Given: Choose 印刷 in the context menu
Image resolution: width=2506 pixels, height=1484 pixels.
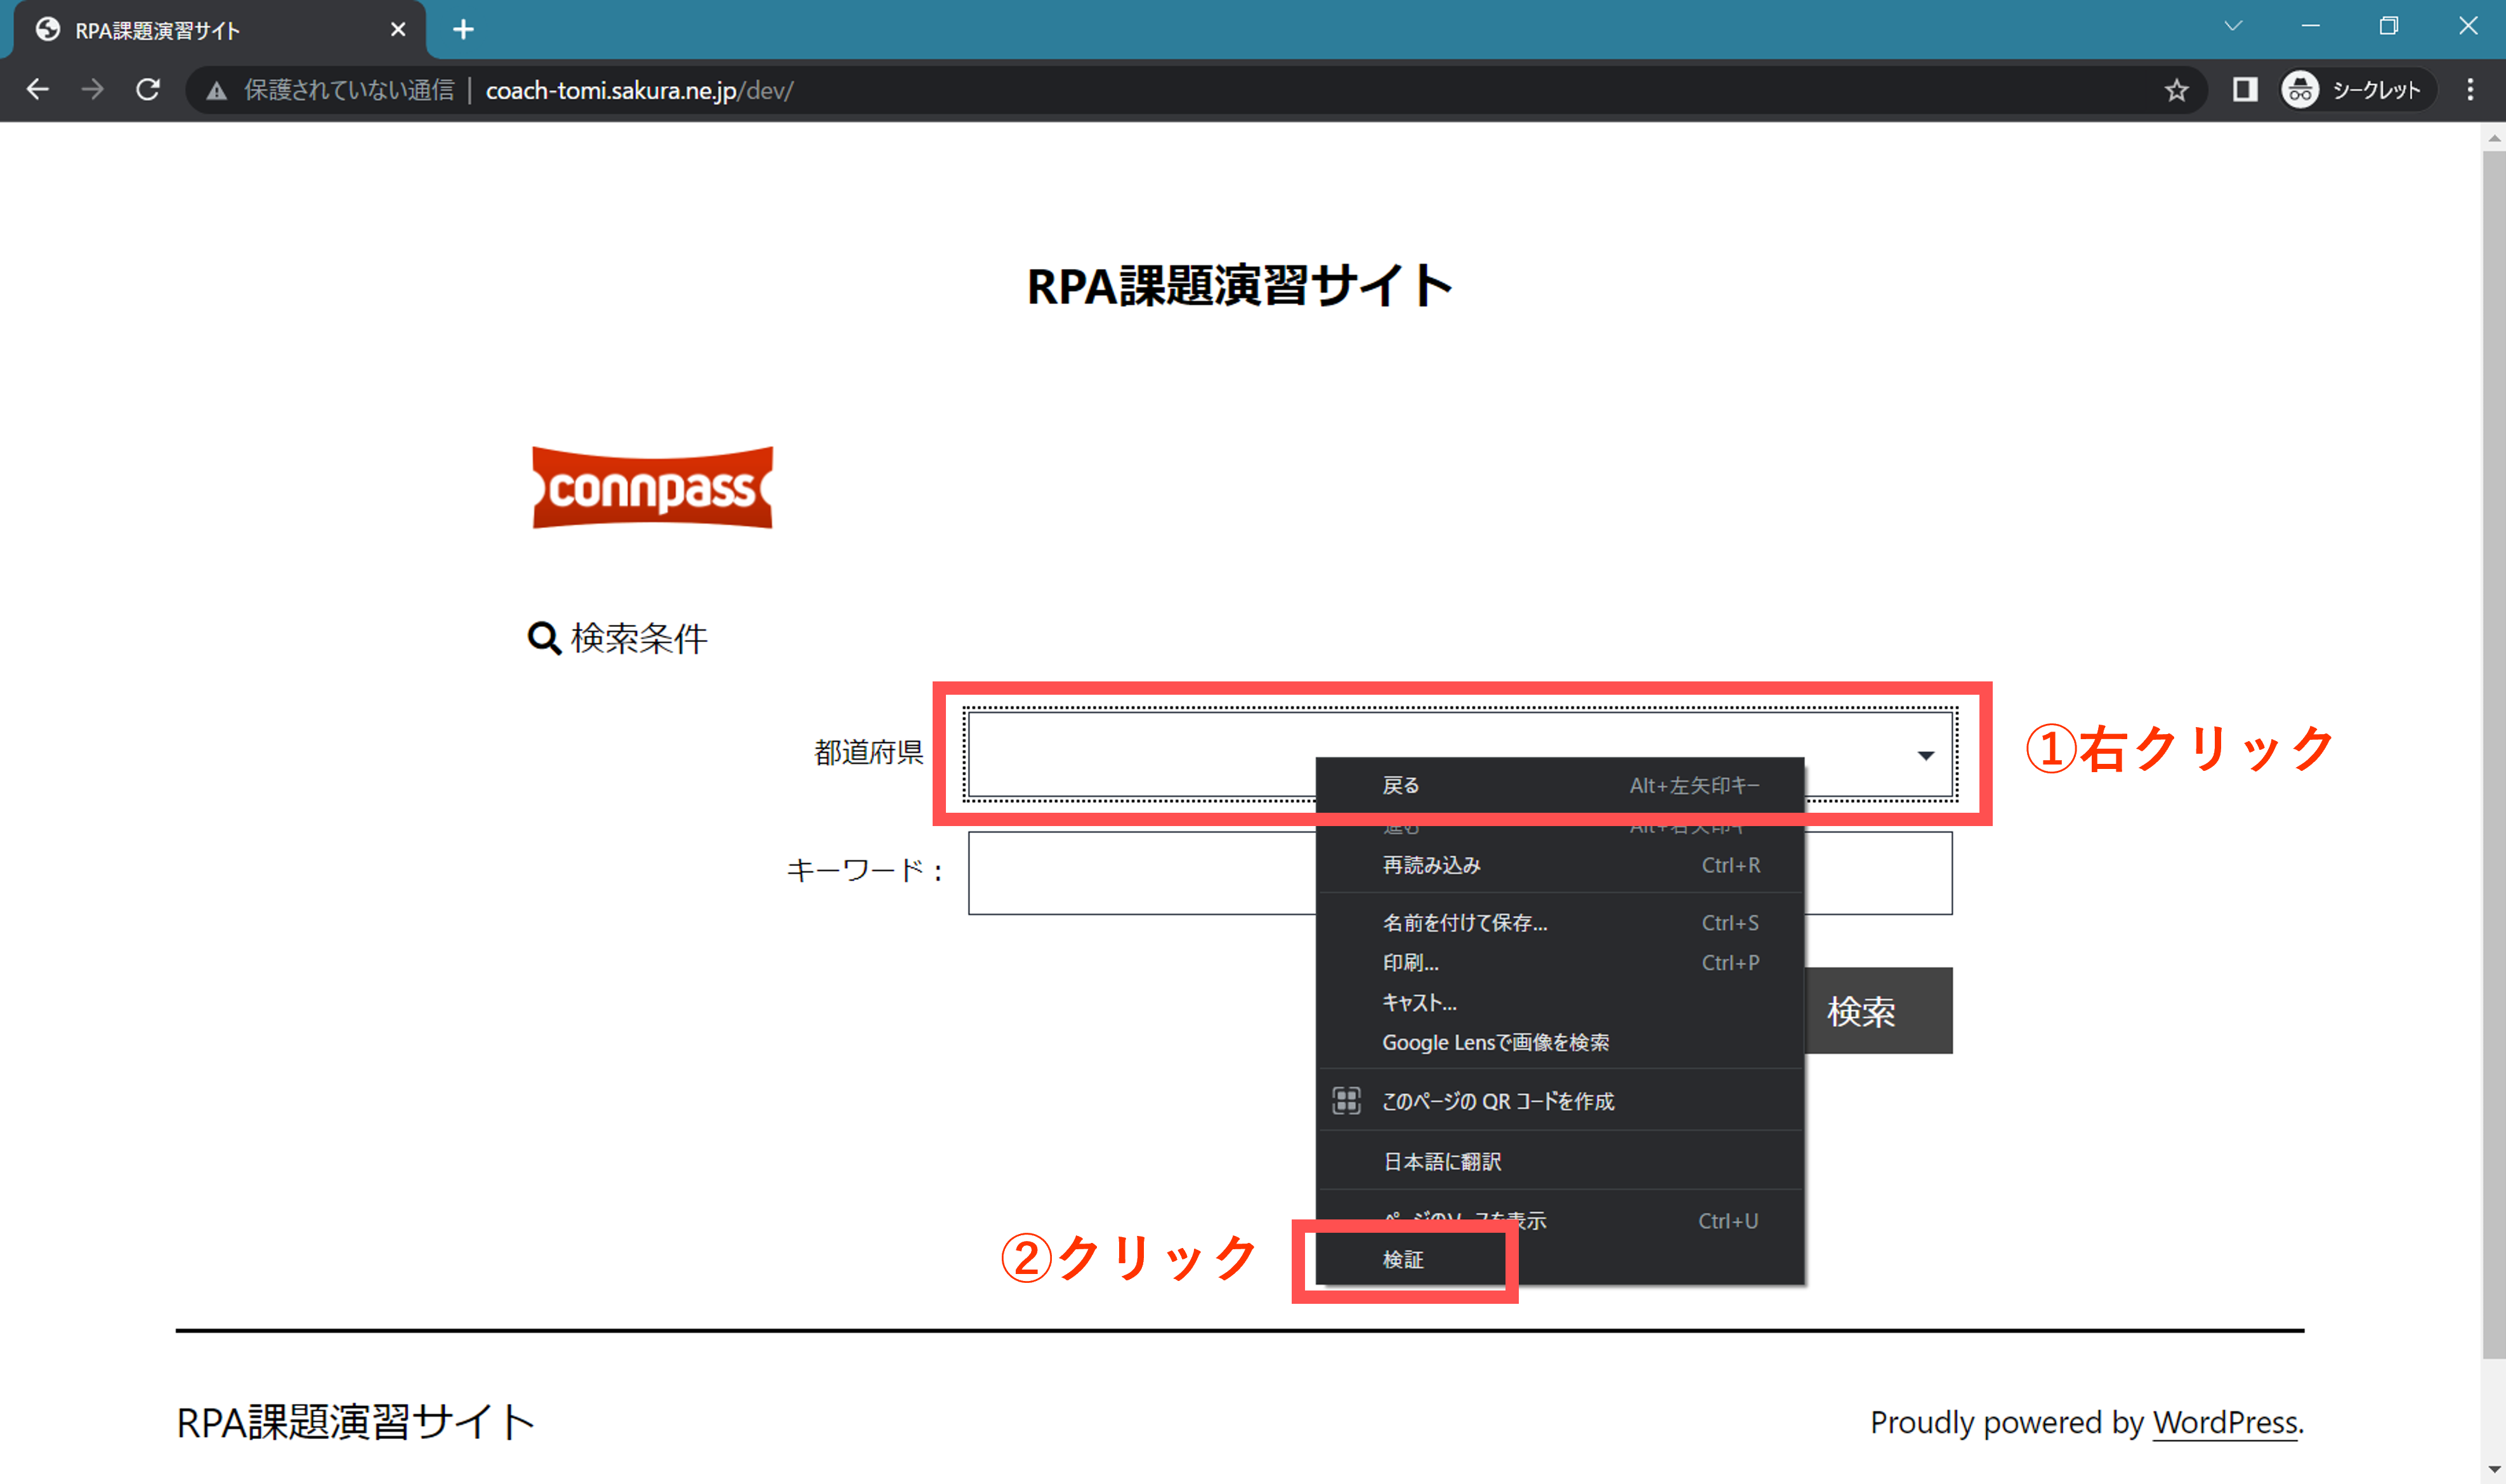Looking at the screenshot, I should click(x=1560, y=962).
